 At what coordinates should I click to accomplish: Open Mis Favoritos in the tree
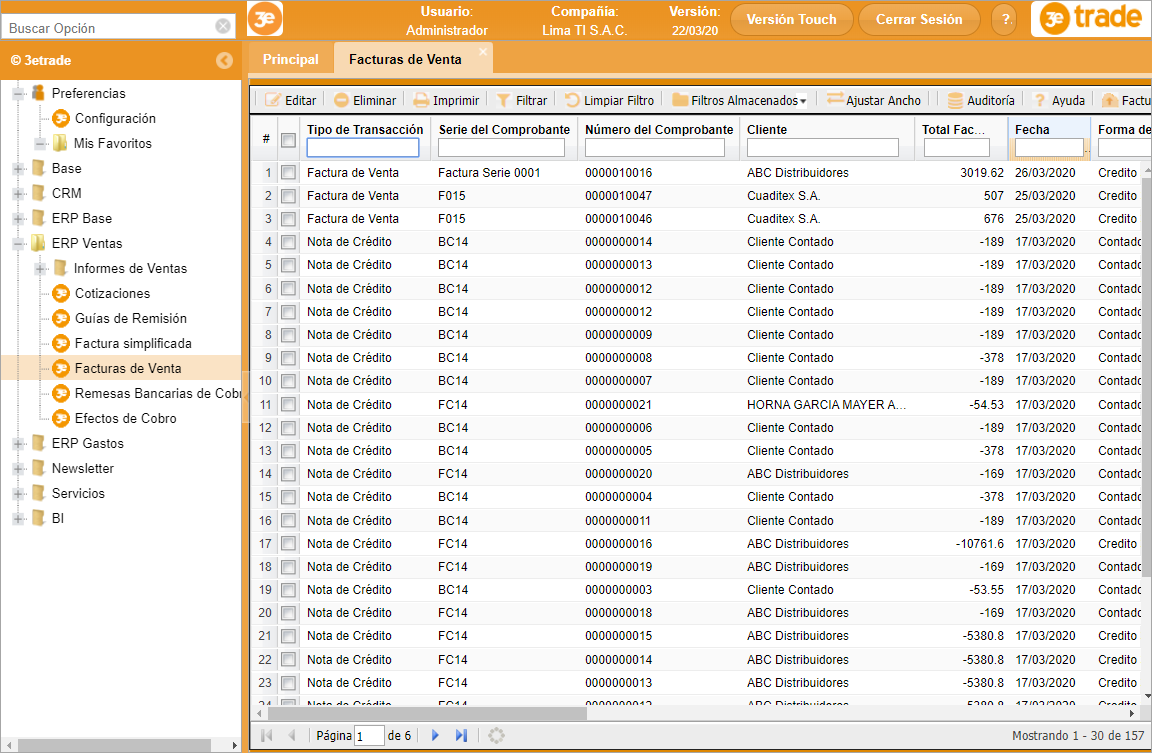[112, 143]
